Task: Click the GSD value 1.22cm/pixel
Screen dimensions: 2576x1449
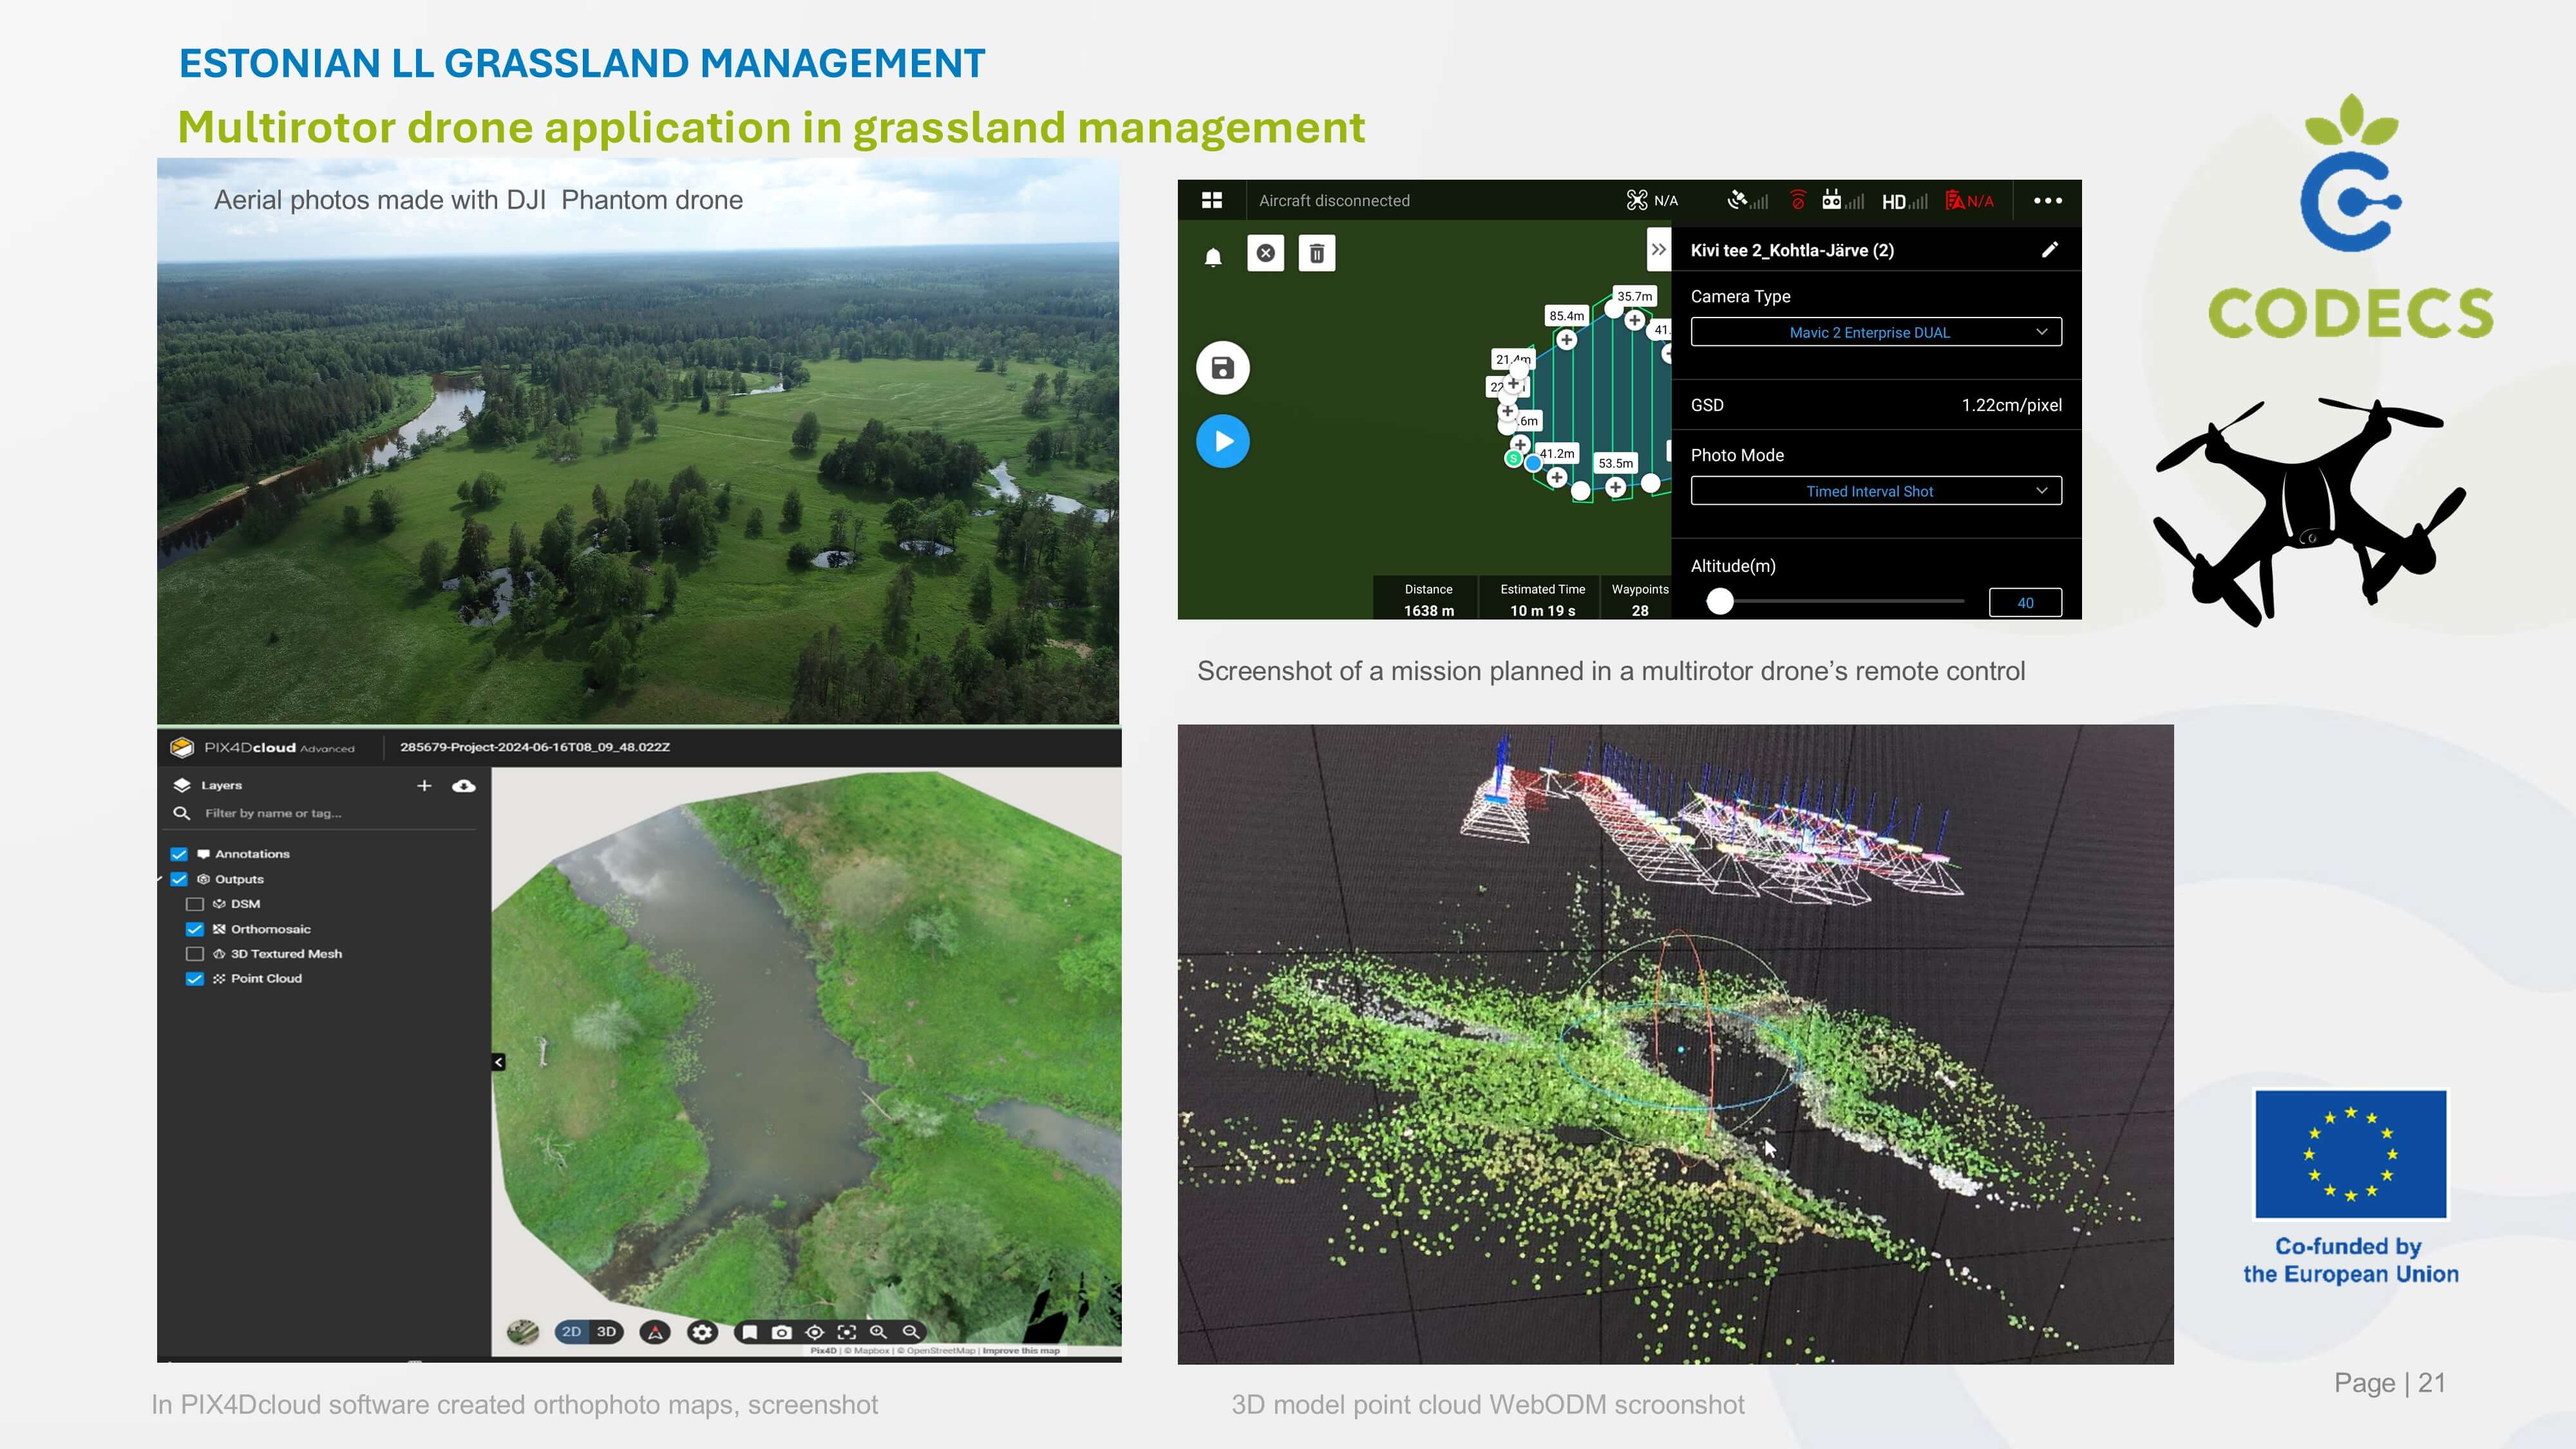Action: 2011,405
